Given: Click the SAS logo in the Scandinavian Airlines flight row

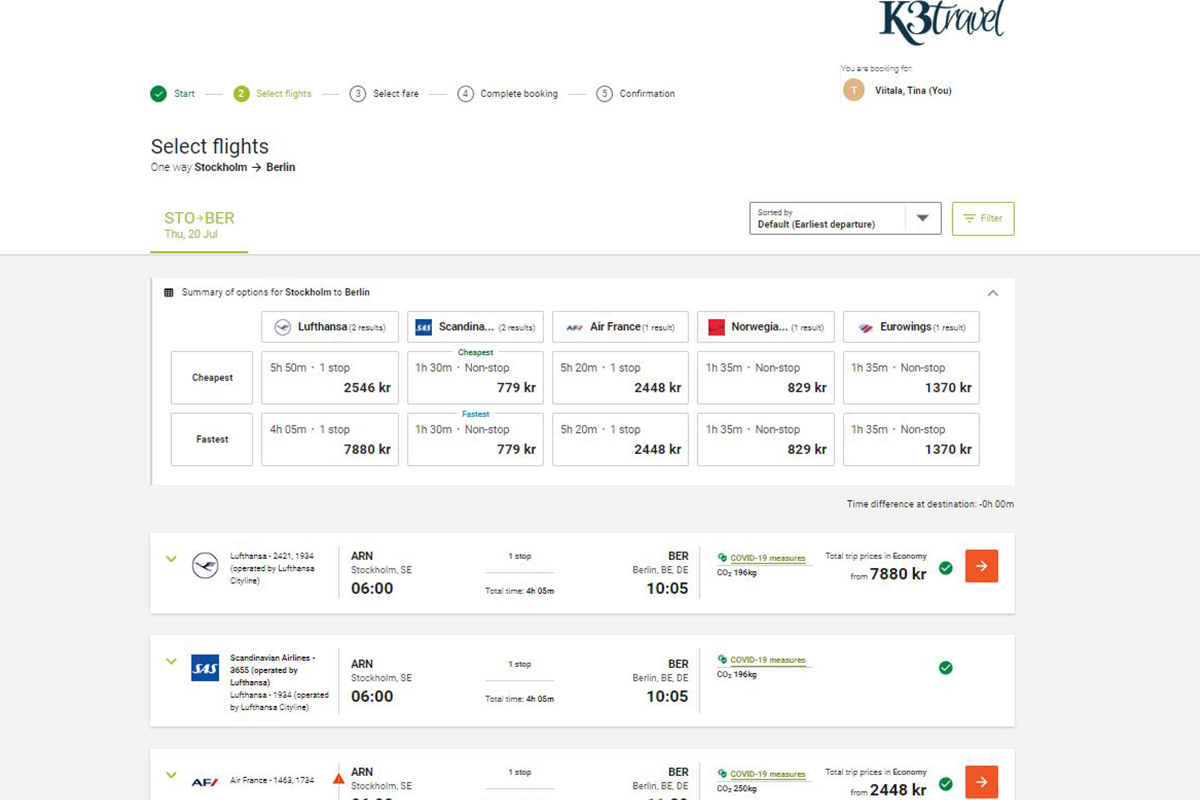Looking at the screenshot, I should click(205, 668).
